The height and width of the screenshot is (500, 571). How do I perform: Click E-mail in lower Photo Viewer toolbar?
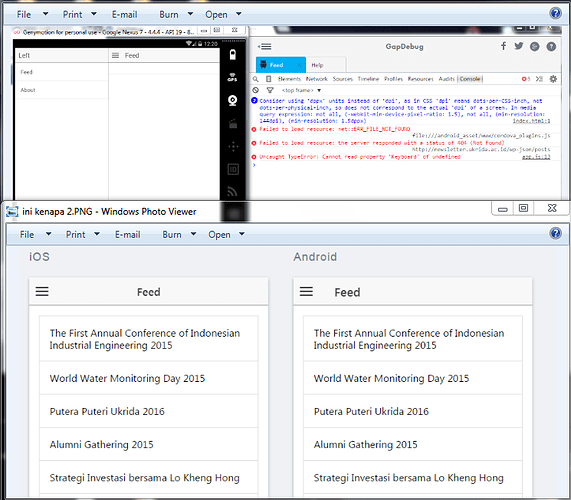127,235
